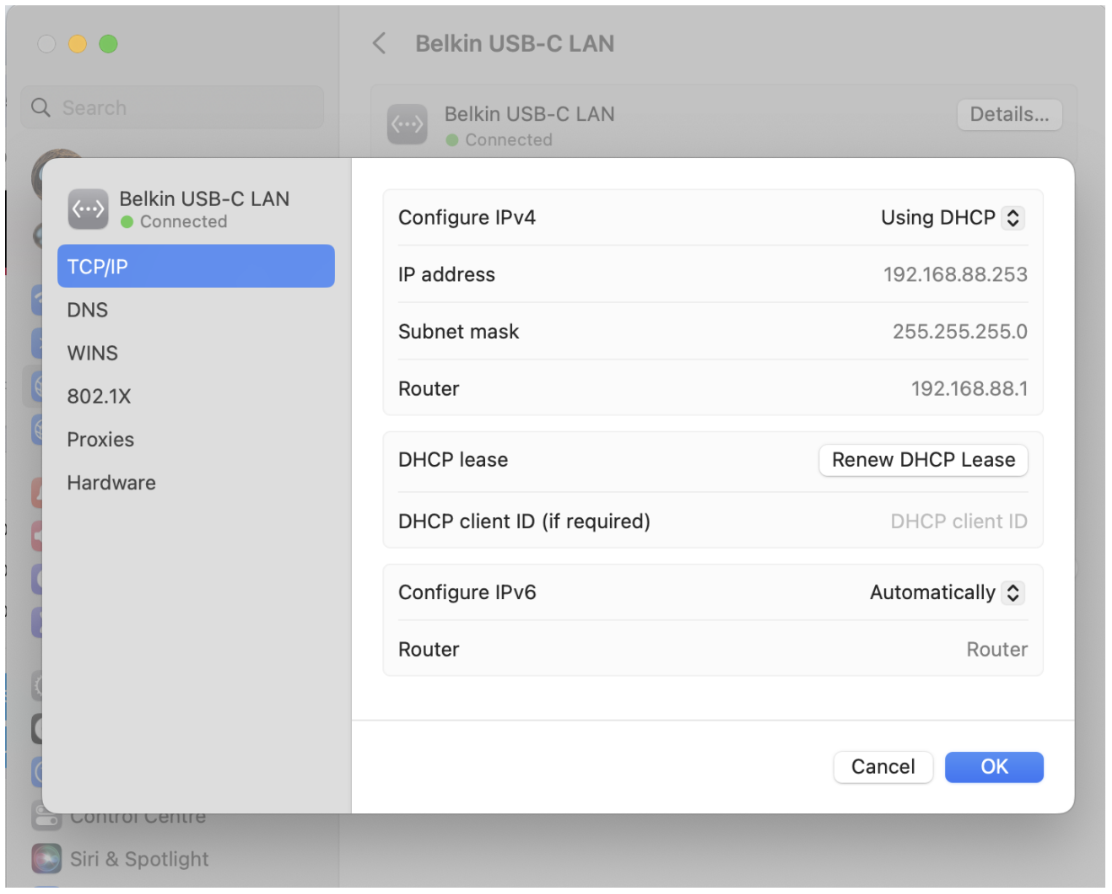1112x894 pixels.
Task: Click the up-down arrows beside Automatically
Action: (1013, 592)
